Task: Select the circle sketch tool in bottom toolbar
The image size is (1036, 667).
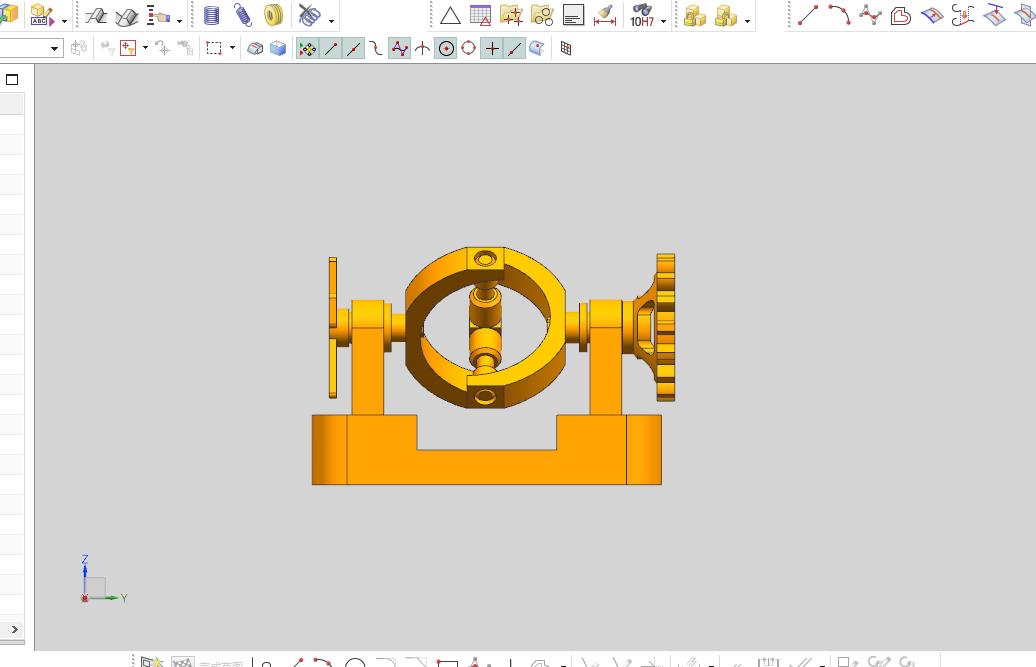Action: 355,662
